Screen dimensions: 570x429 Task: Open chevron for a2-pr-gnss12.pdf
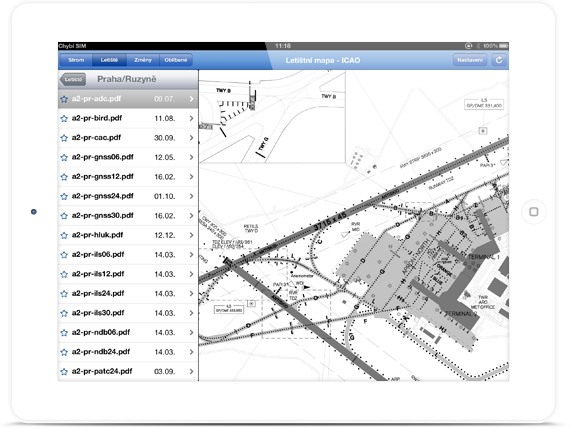tap(191, 177)
